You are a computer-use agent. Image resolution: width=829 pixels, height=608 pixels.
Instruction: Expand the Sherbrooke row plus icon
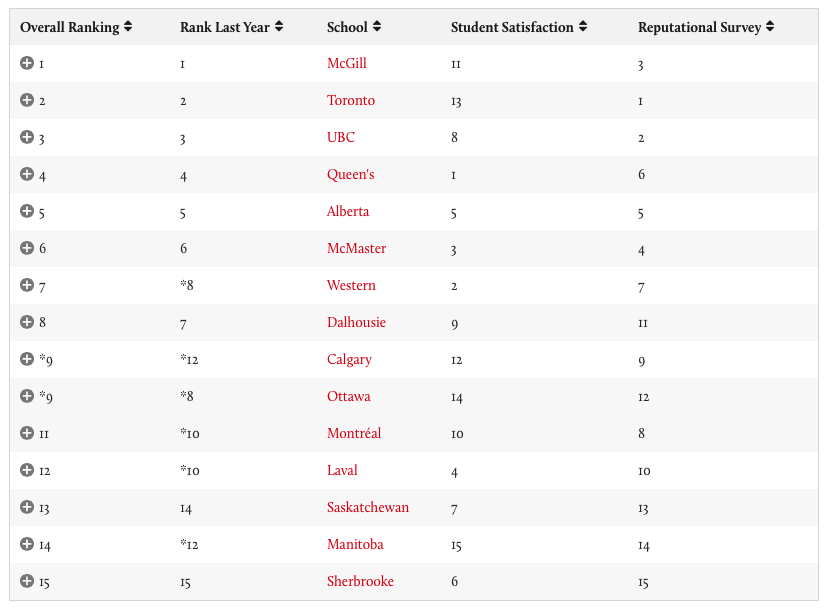(27, 581)
